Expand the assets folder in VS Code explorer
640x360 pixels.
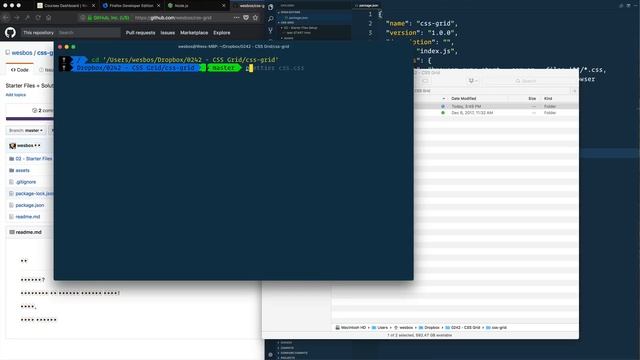point(288,38)
